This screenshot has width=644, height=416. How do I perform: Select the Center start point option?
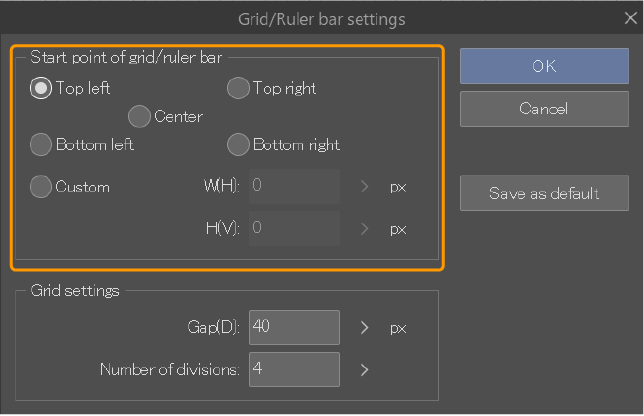139,116
